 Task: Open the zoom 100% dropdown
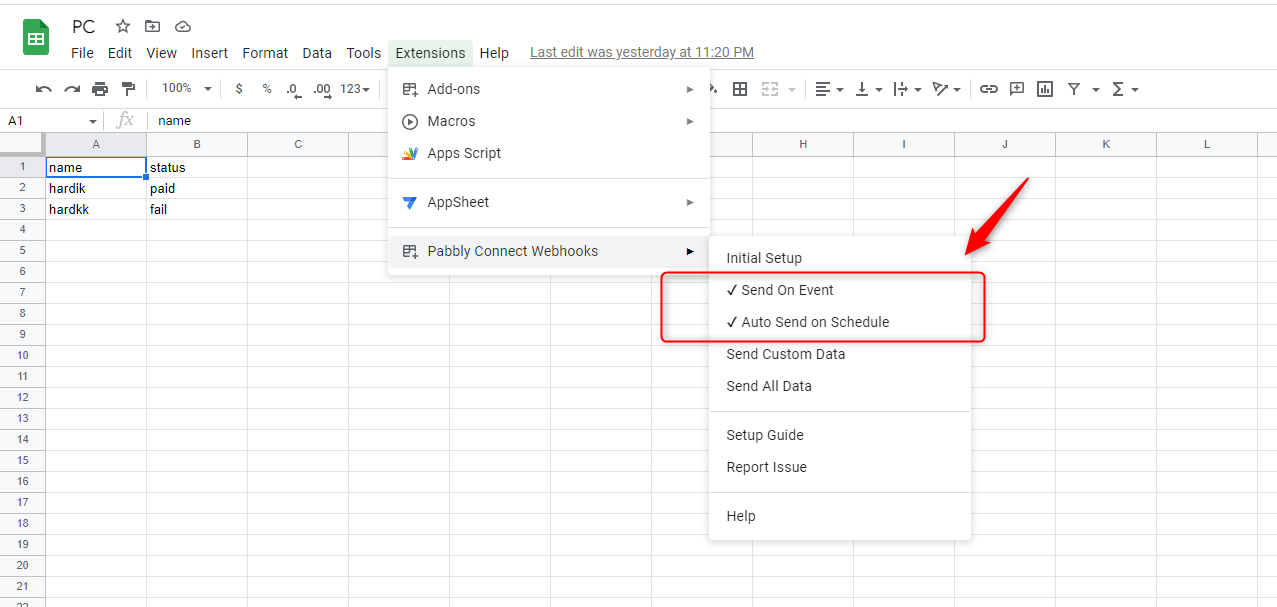tap(187, 89)
